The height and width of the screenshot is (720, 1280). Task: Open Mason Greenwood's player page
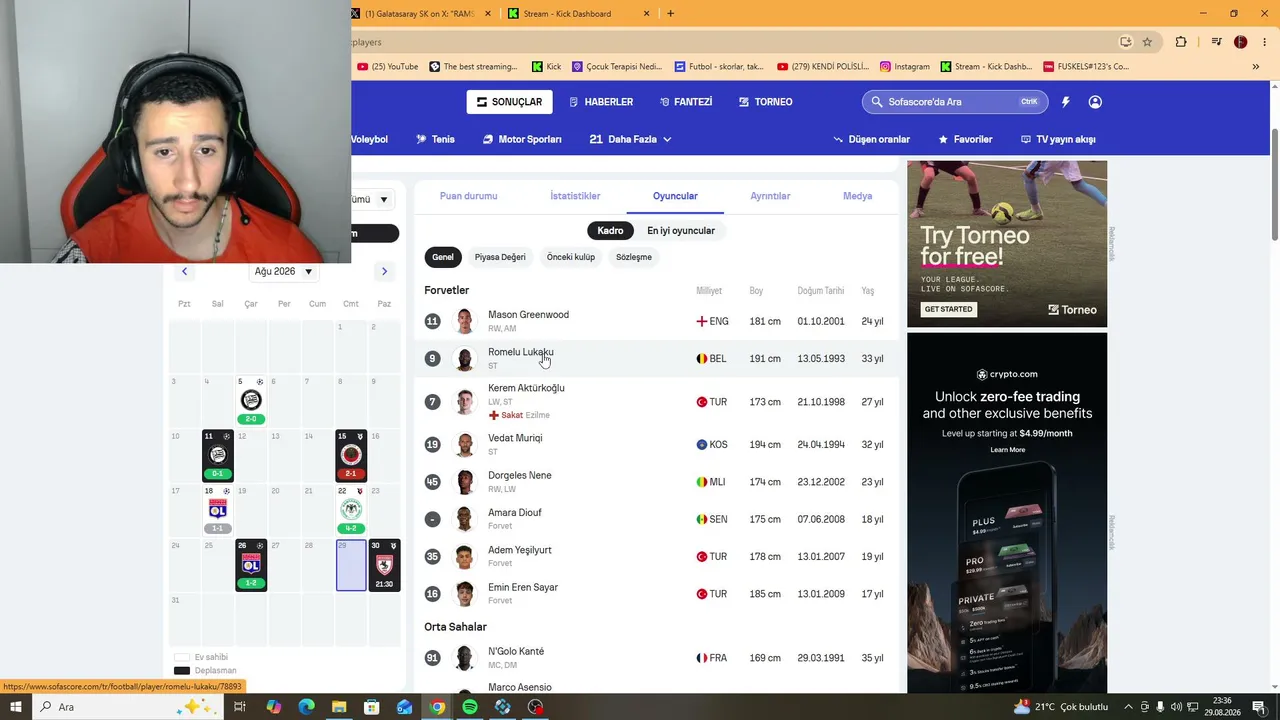[x=528, y=315]
